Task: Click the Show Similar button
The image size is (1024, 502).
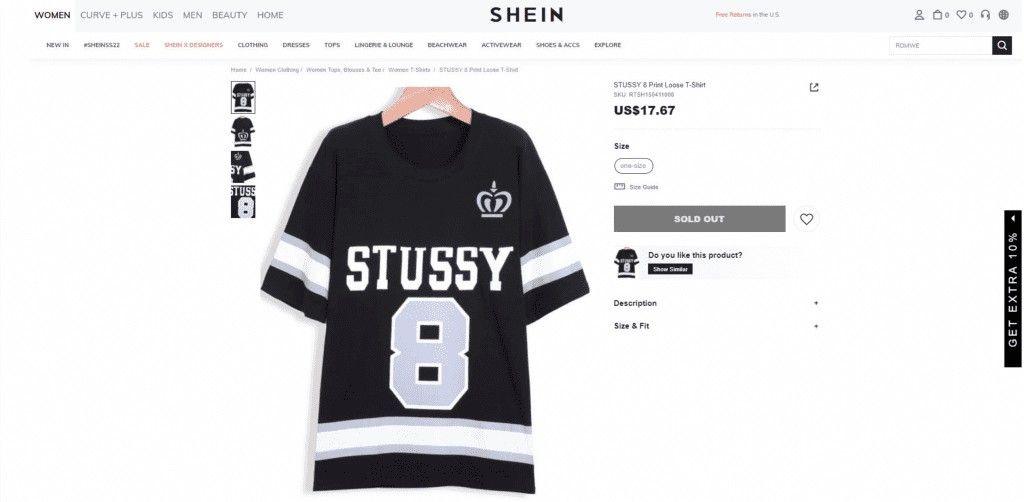Action: 670,269
